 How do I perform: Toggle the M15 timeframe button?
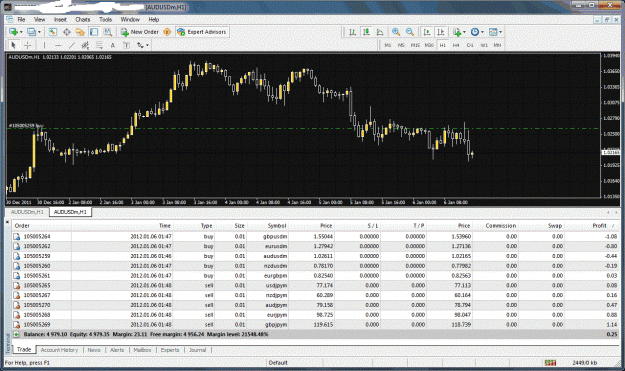click(x=415, y=45)
